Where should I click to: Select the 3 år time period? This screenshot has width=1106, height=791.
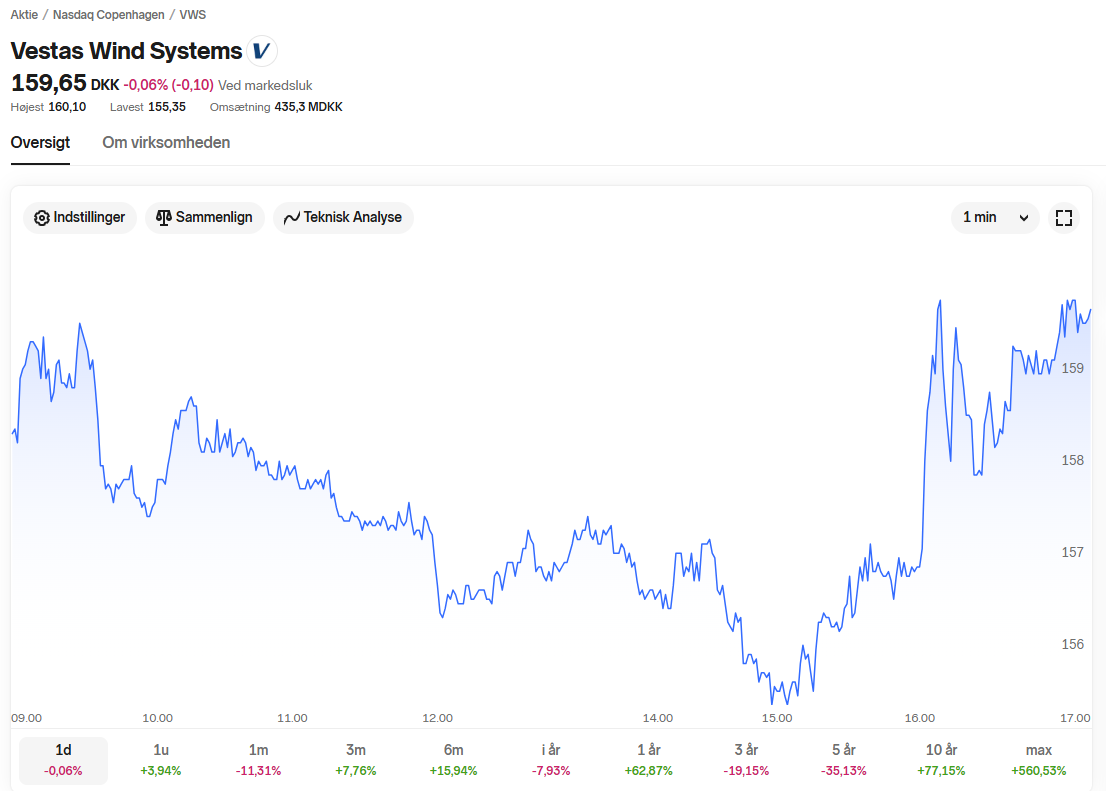coord(746,760)
